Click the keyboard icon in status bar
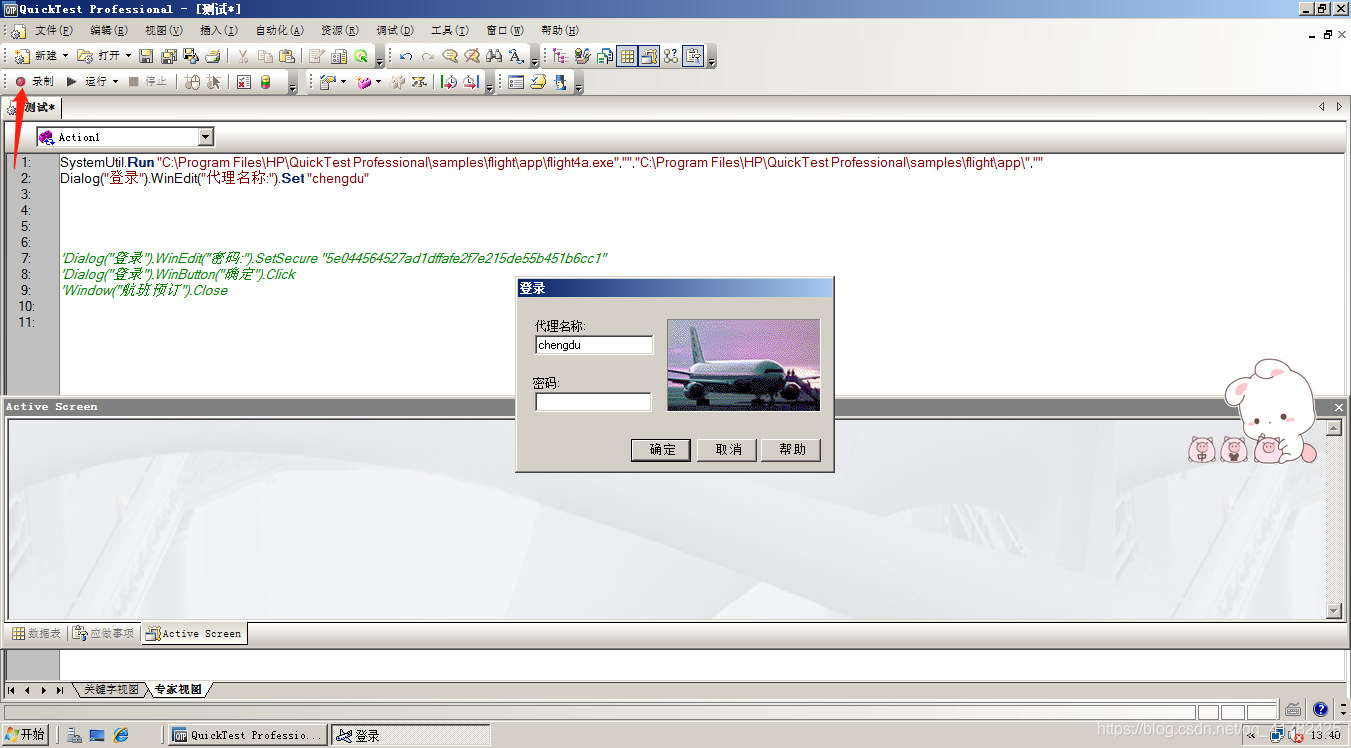 (1293, 709)
